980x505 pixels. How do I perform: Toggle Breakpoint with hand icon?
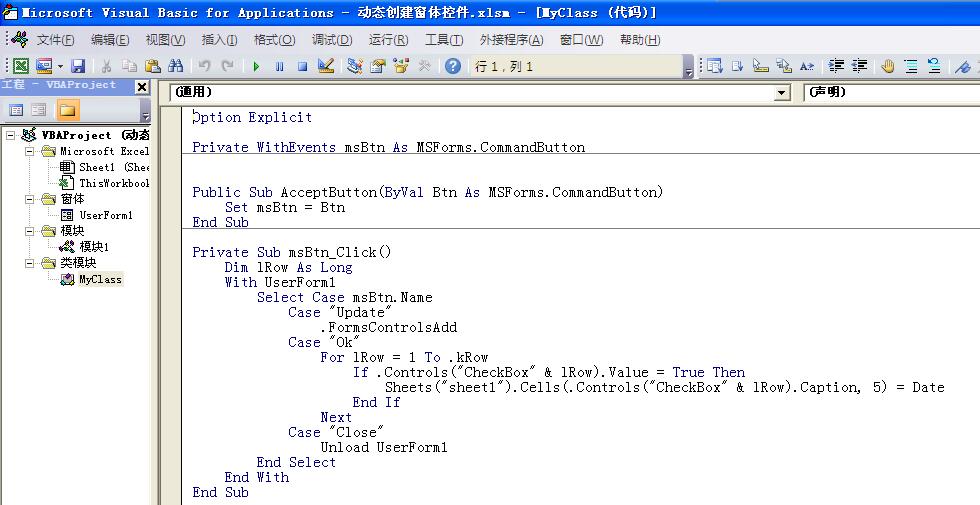[888, 66]
